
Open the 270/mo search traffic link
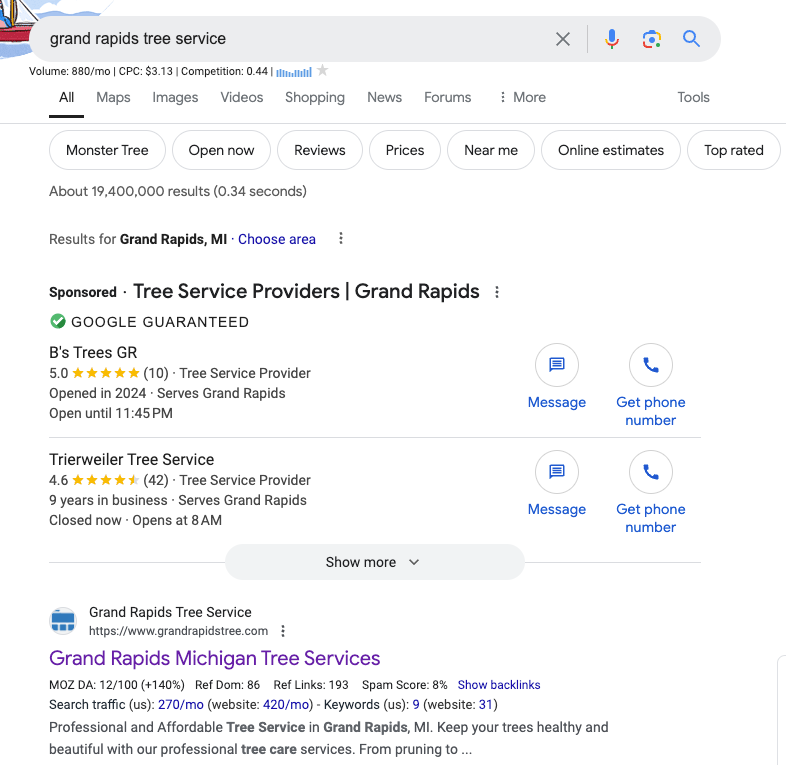tap(181, 704)
